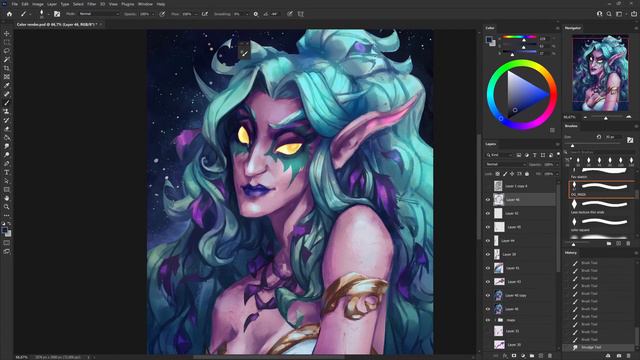This screenshot has height=360, width=640.
Task: Open the Opacity dropdown in options bar
Action: tap(153, 14)
